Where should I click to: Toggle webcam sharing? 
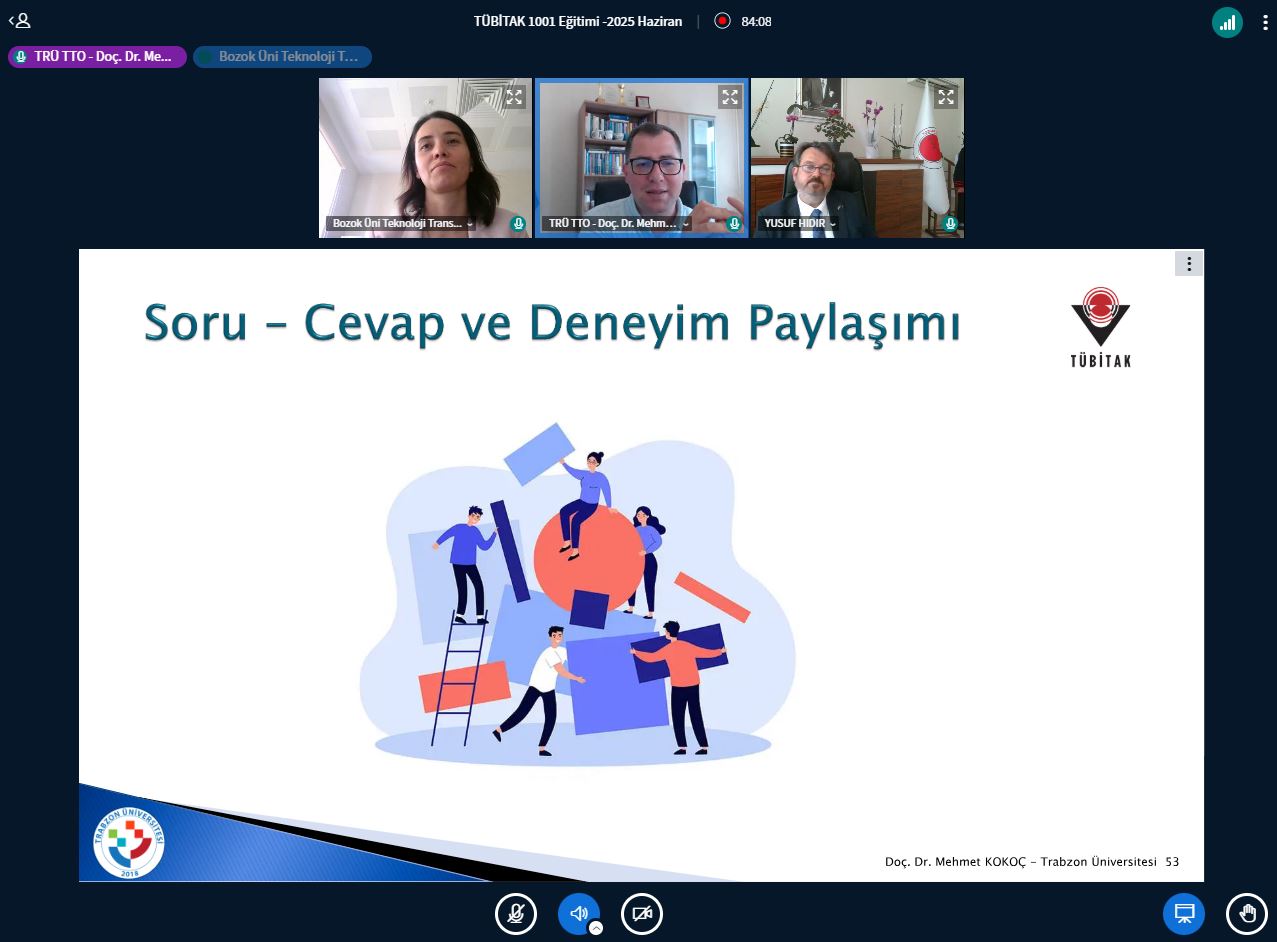click(642, 914)
